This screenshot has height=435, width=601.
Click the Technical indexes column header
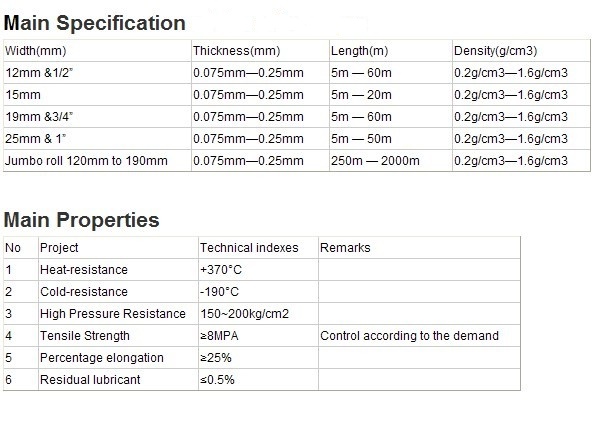249,248
